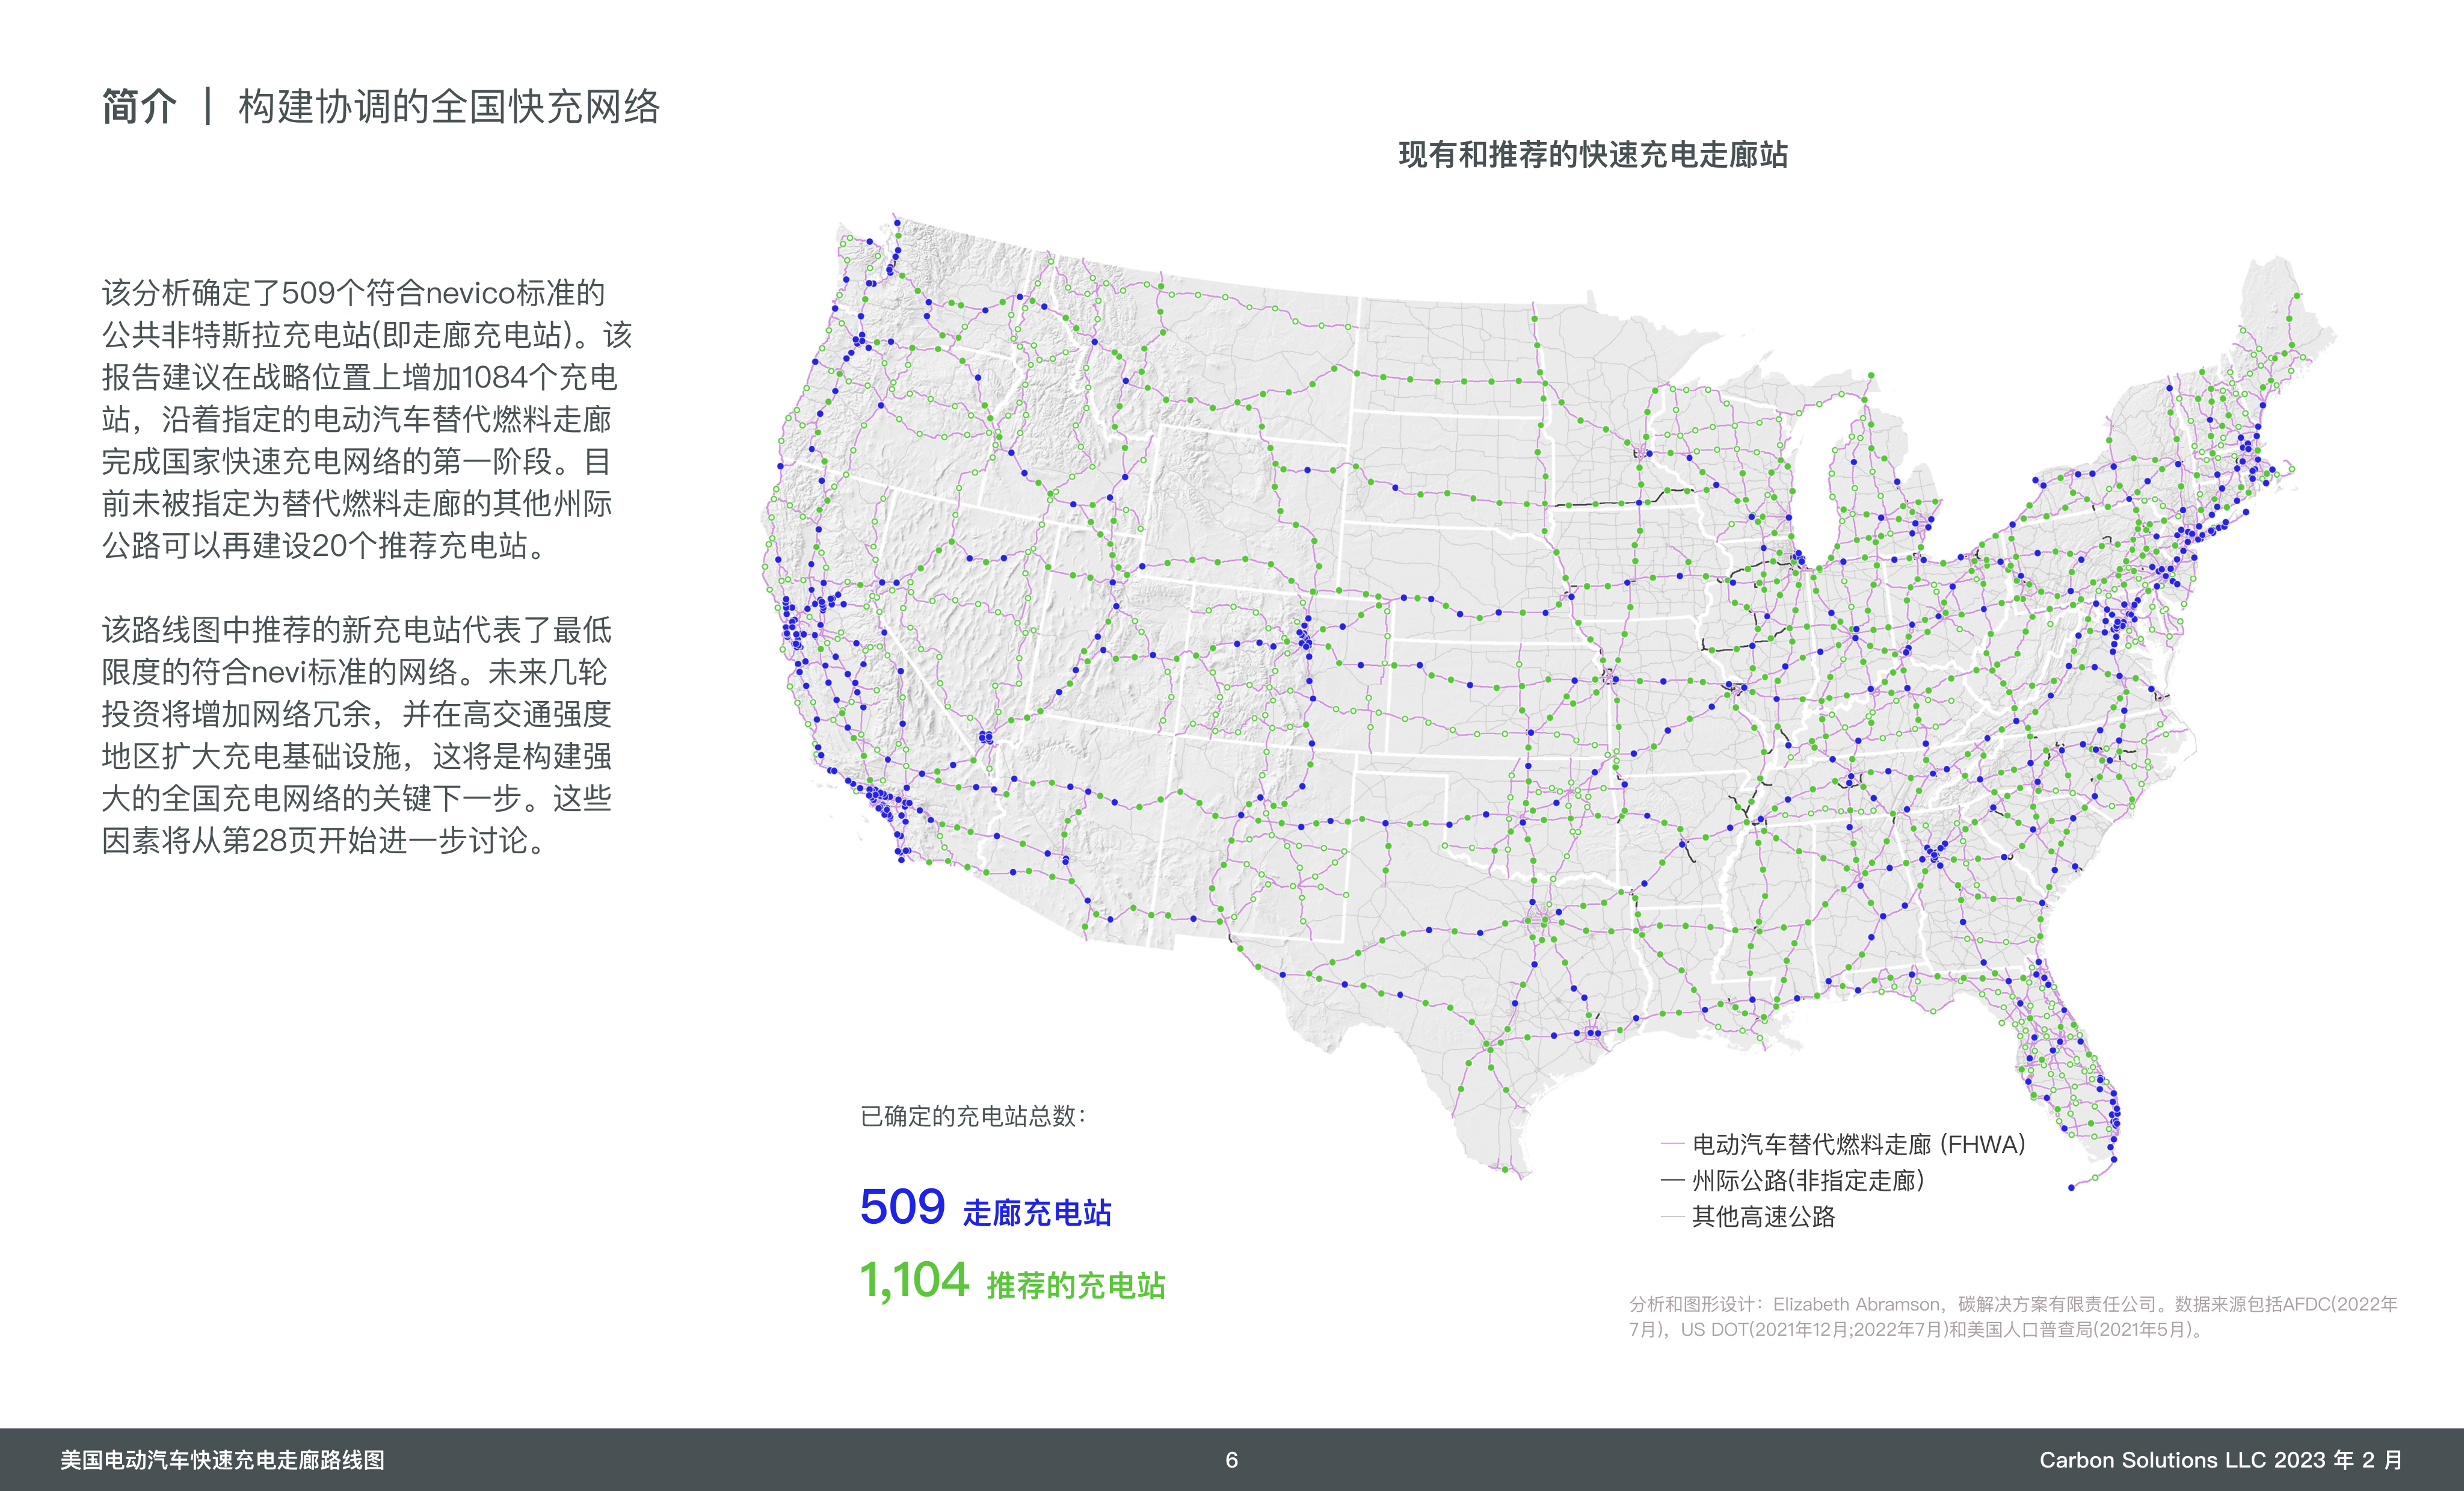Click the page heading 简介
Screen dimensions: 2464x1491
click(x=139, y=107)
